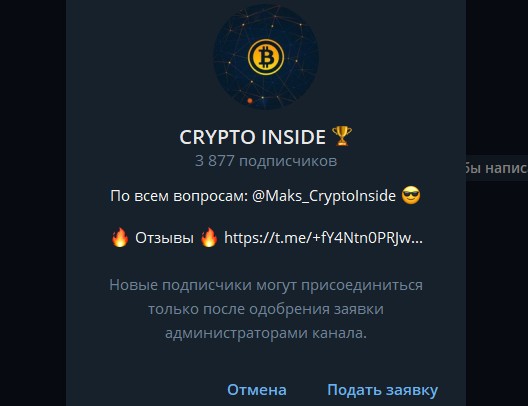This screenshot has height=406, width=528.
Task: Click the fire emoji after Отзывы
Action: click(x=209, y=237)
